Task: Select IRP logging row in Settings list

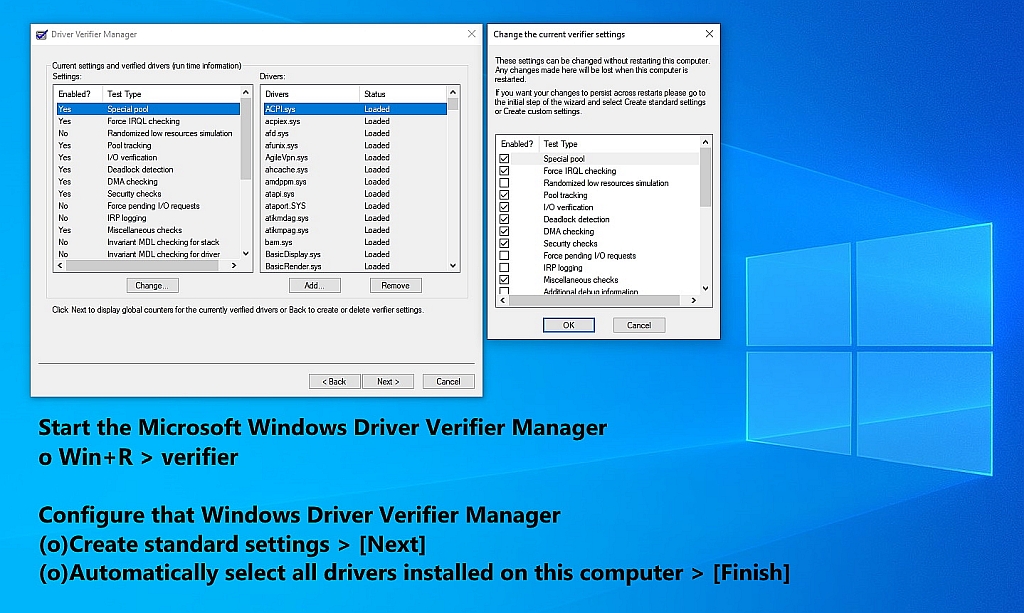Action: tap(148, 218)
